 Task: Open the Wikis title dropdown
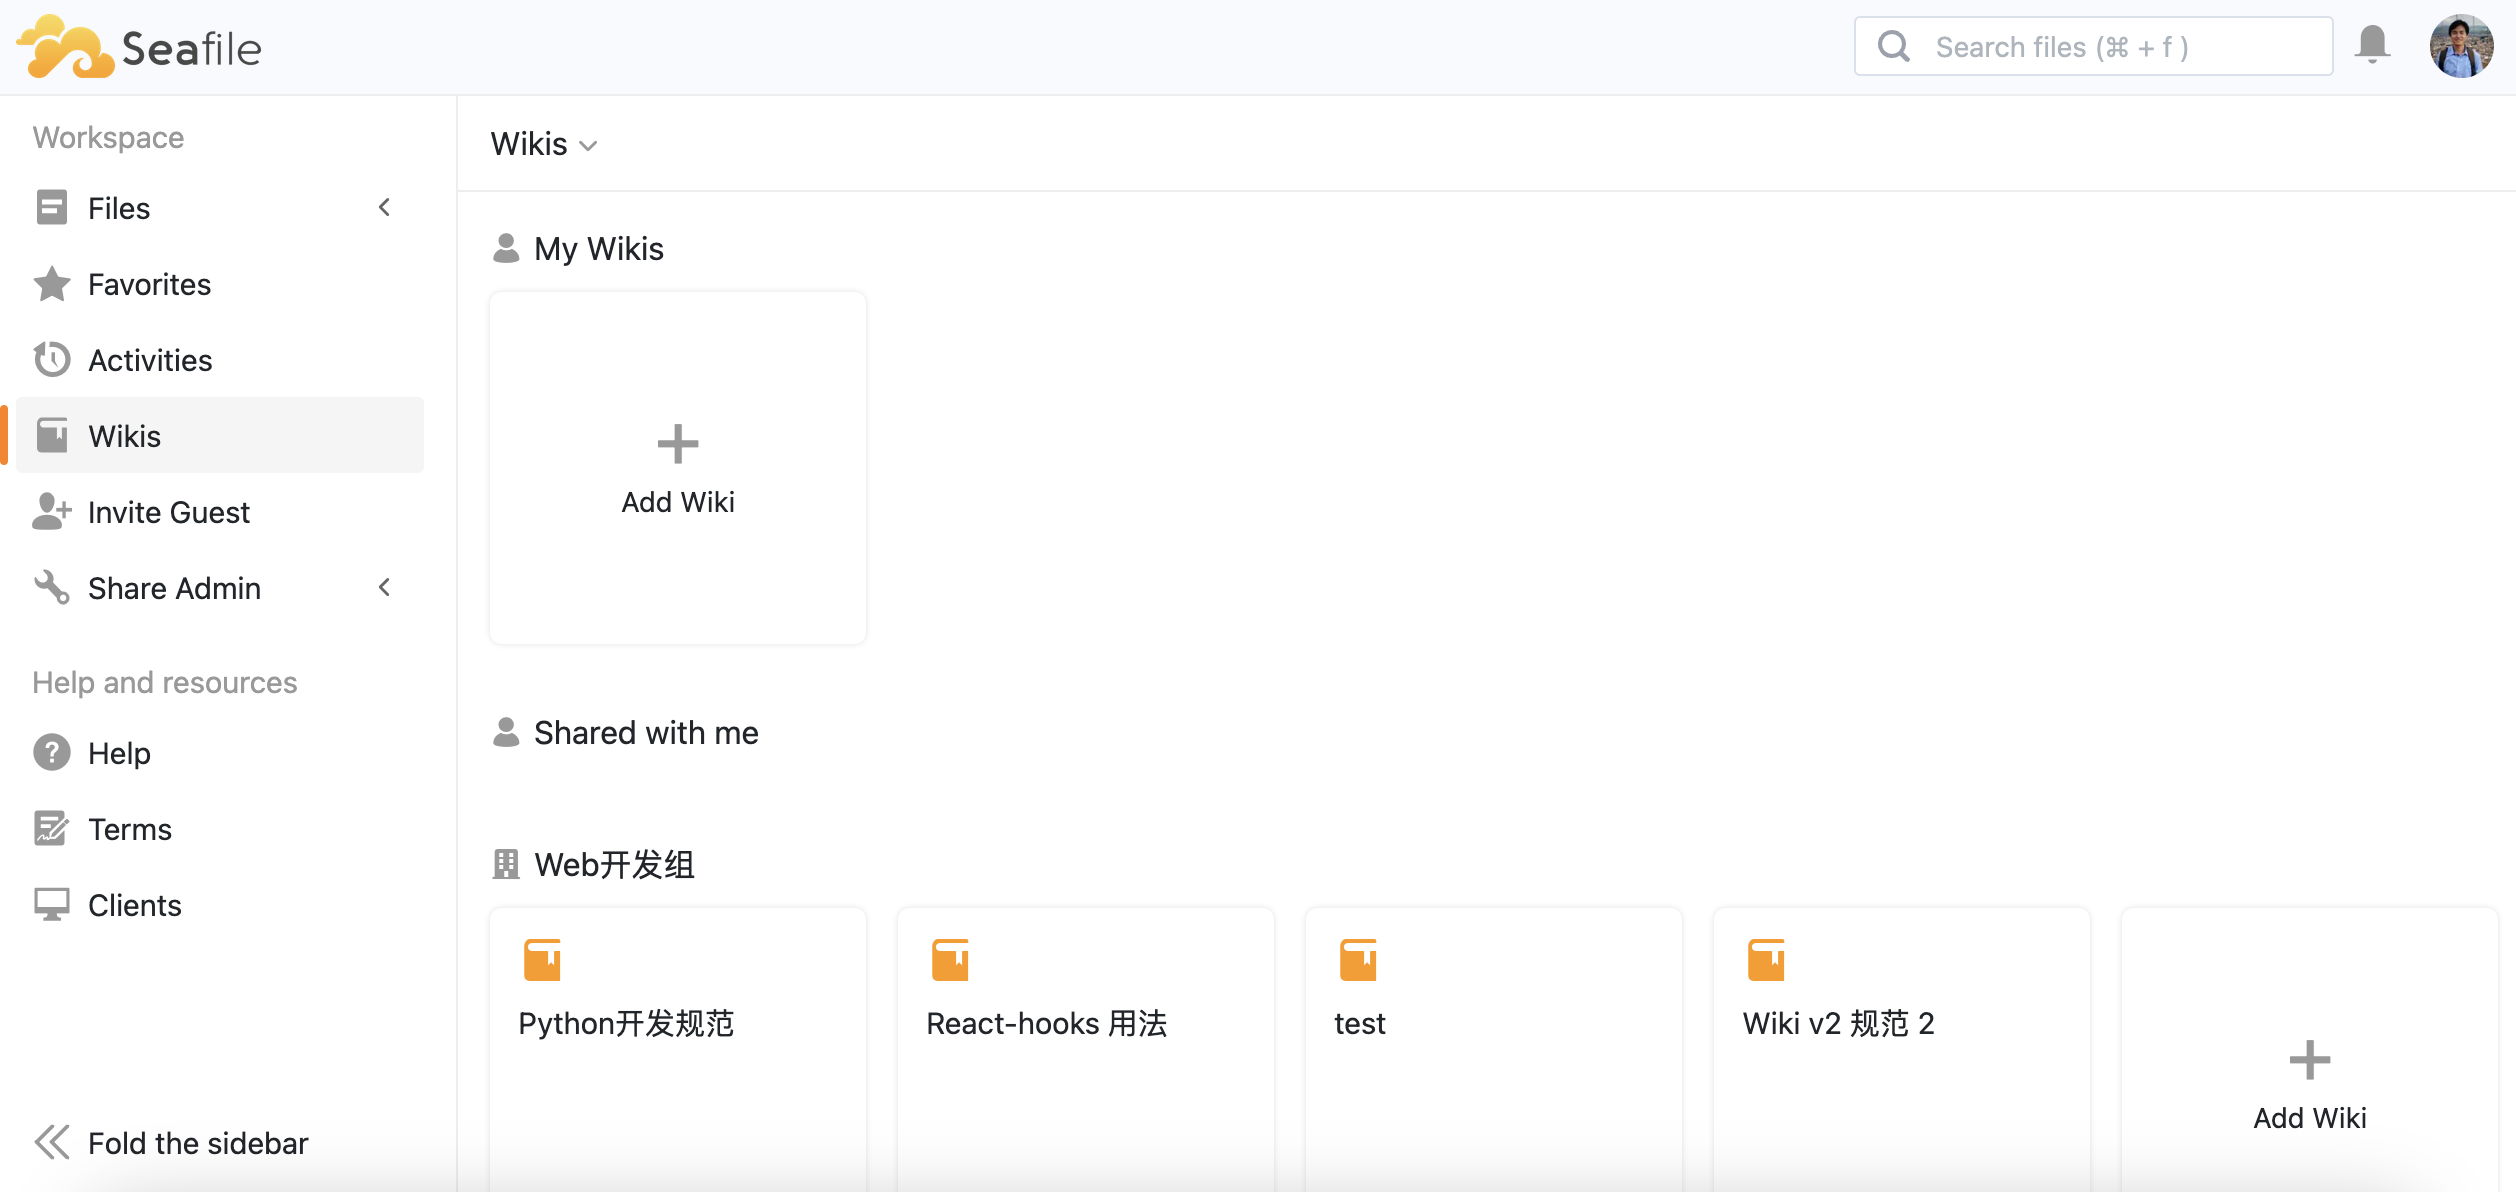point(544,145)
